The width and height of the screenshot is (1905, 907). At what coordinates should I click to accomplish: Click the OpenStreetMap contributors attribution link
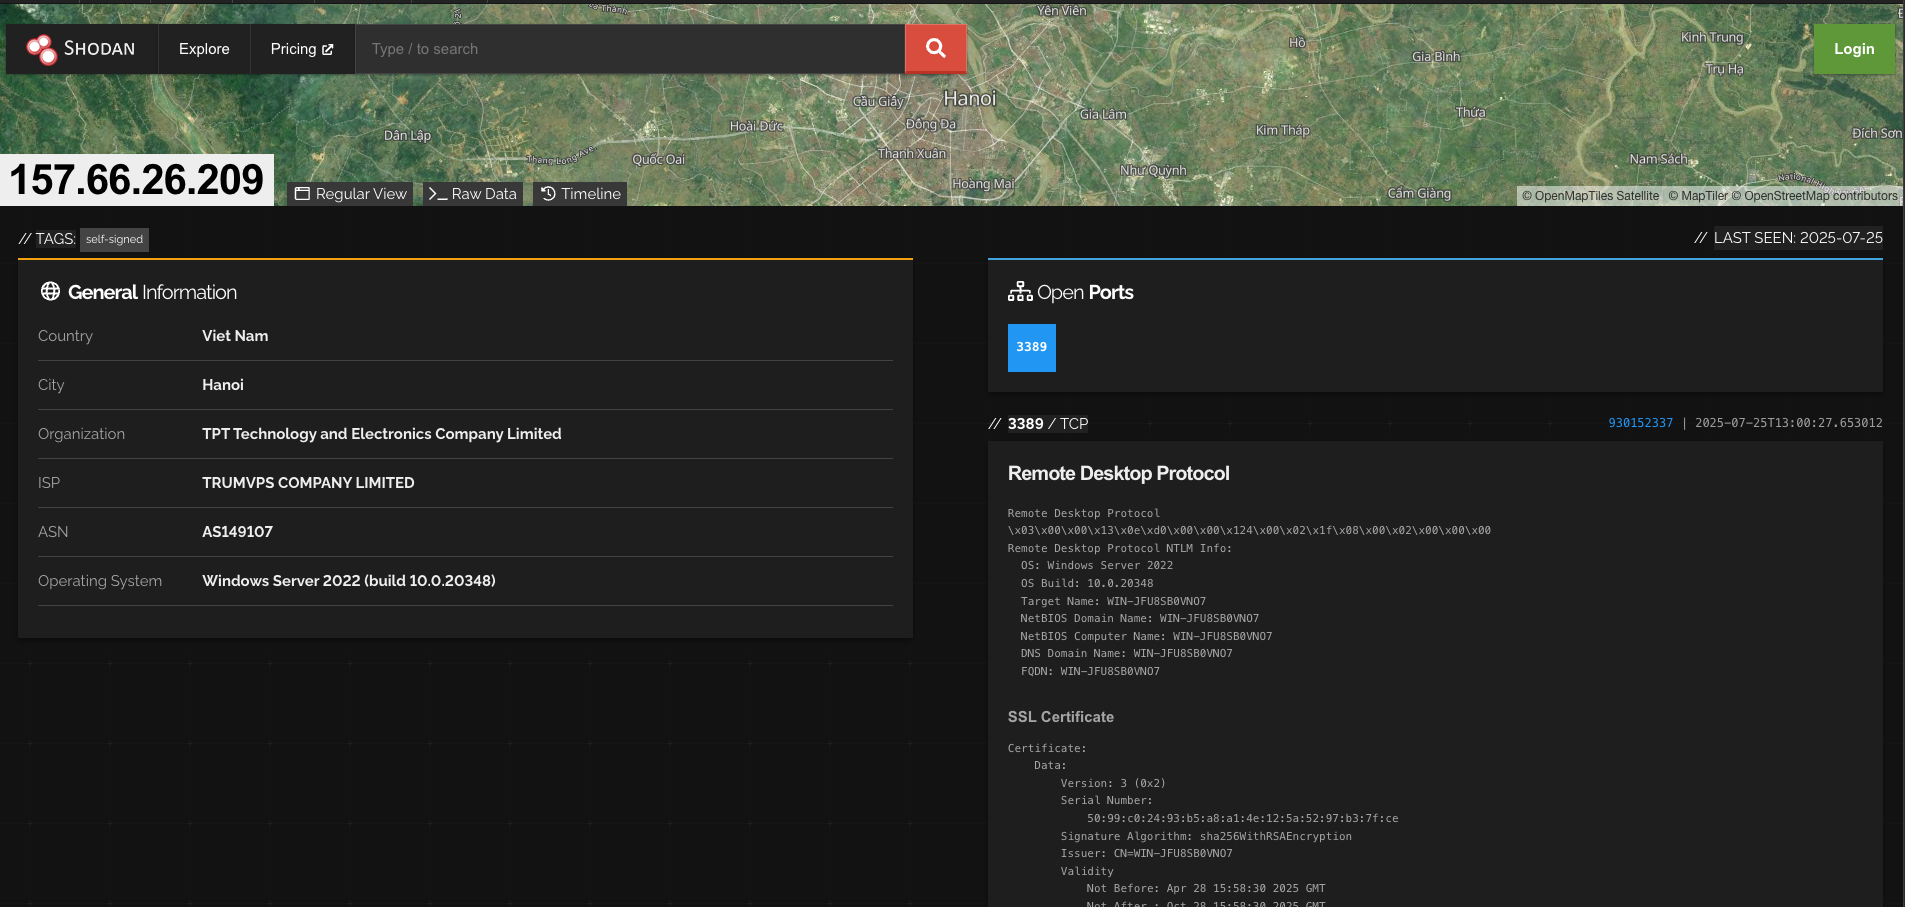(1814, 196)
